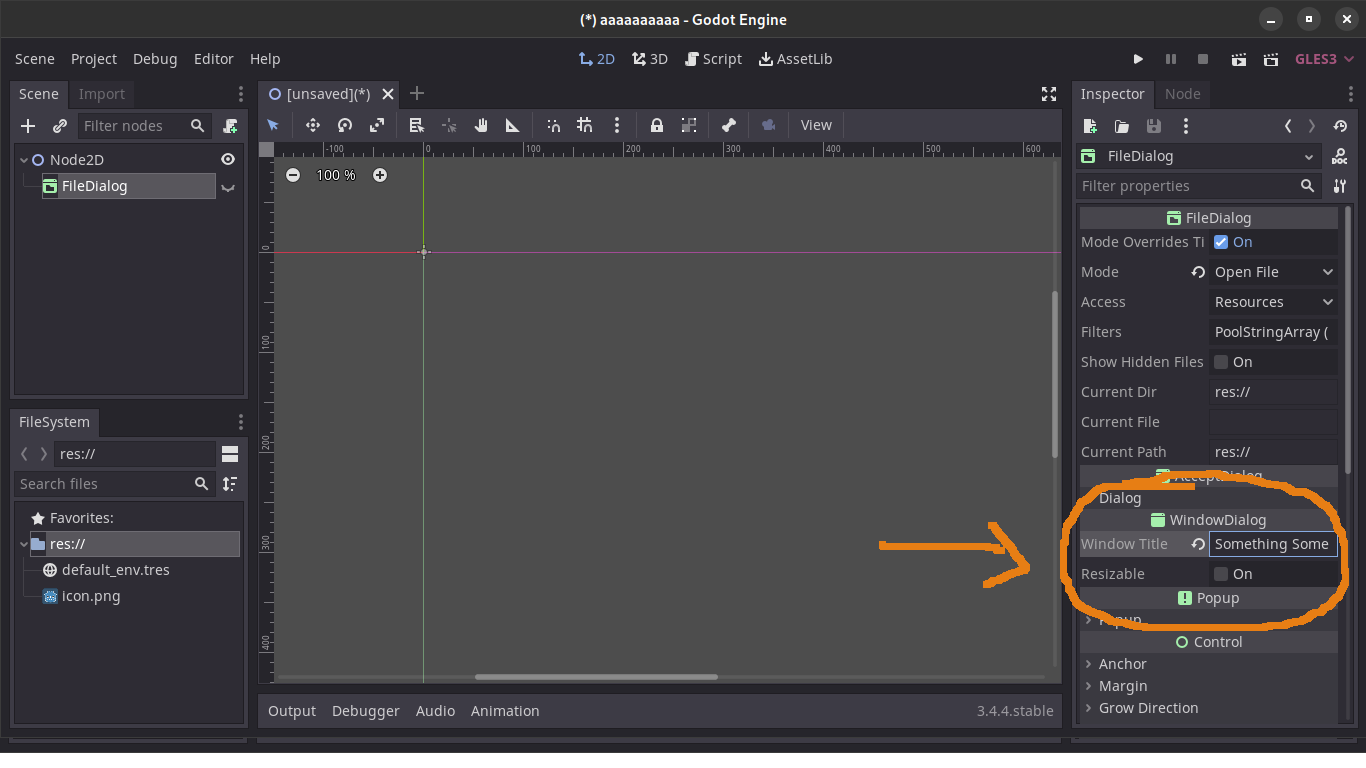
Task: Play the current scene clapper icon
Action: 1239,59
